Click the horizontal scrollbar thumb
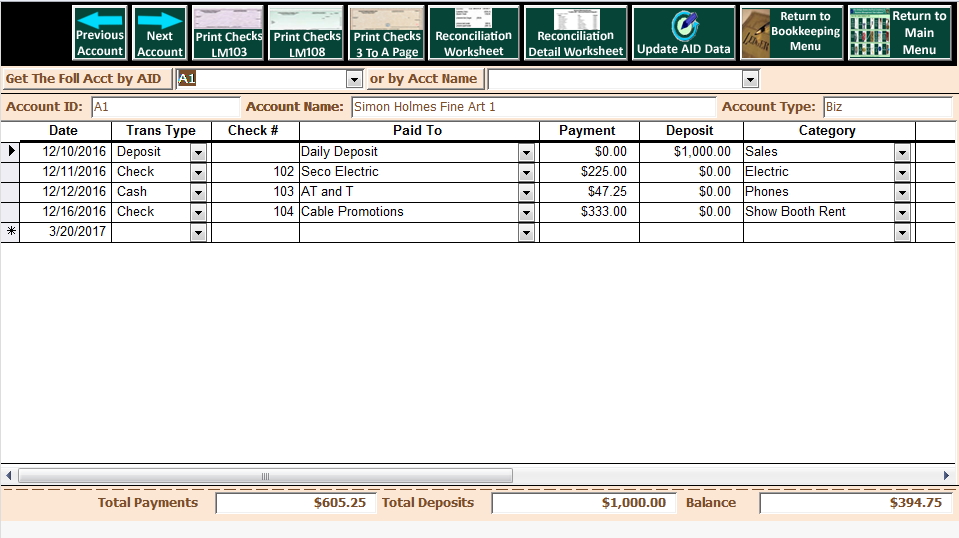This screenshot has width=959, height=538. coord(265,476)
